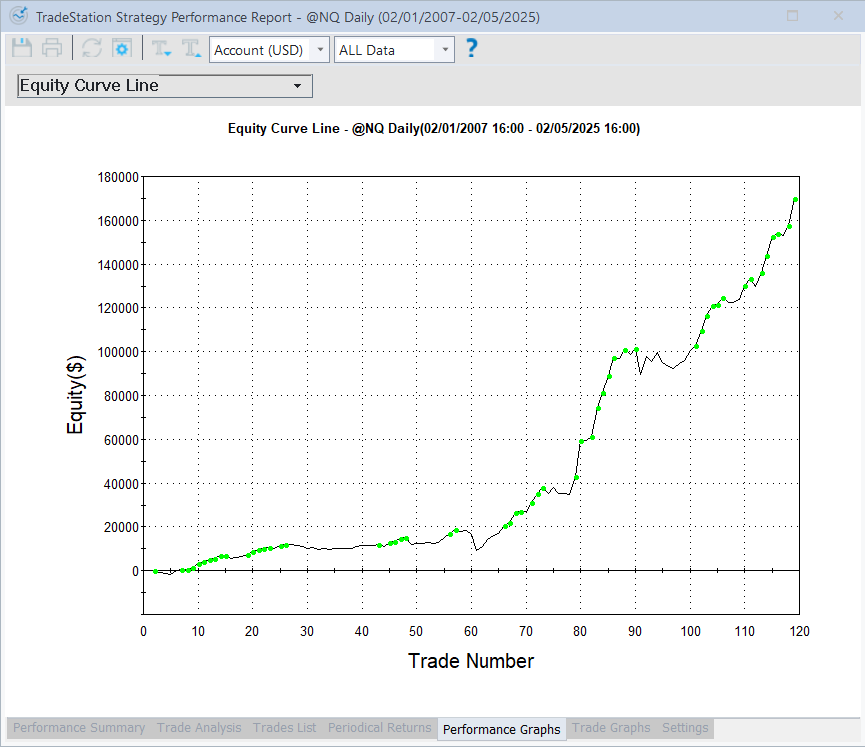This screenshot has width=865, height=747.
Task: Click the Refresh report icon
Action: point(92,49)
